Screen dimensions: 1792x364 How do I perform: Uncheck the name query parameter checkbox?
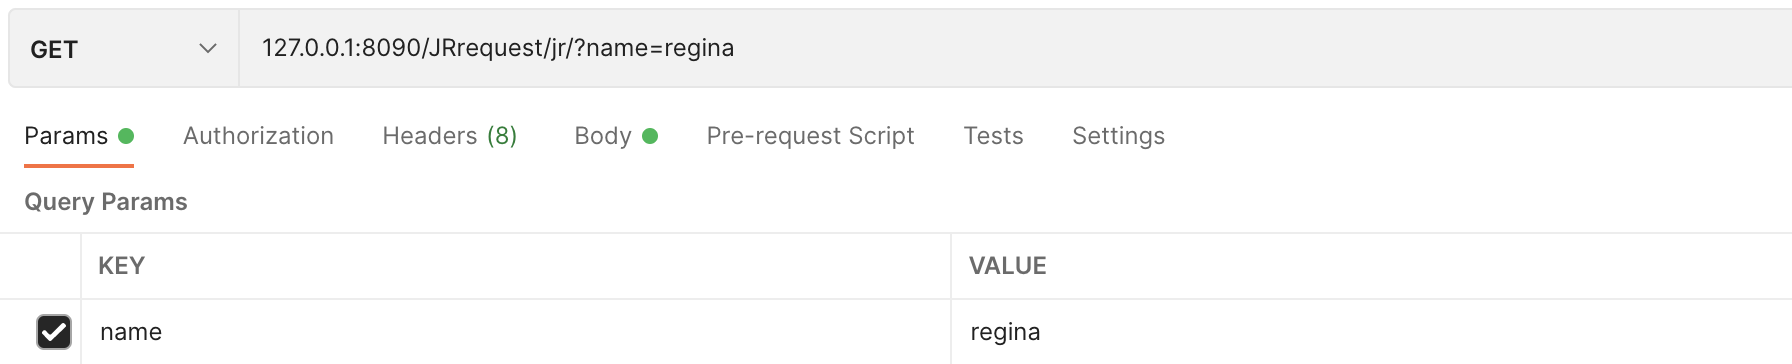(54, 332)
